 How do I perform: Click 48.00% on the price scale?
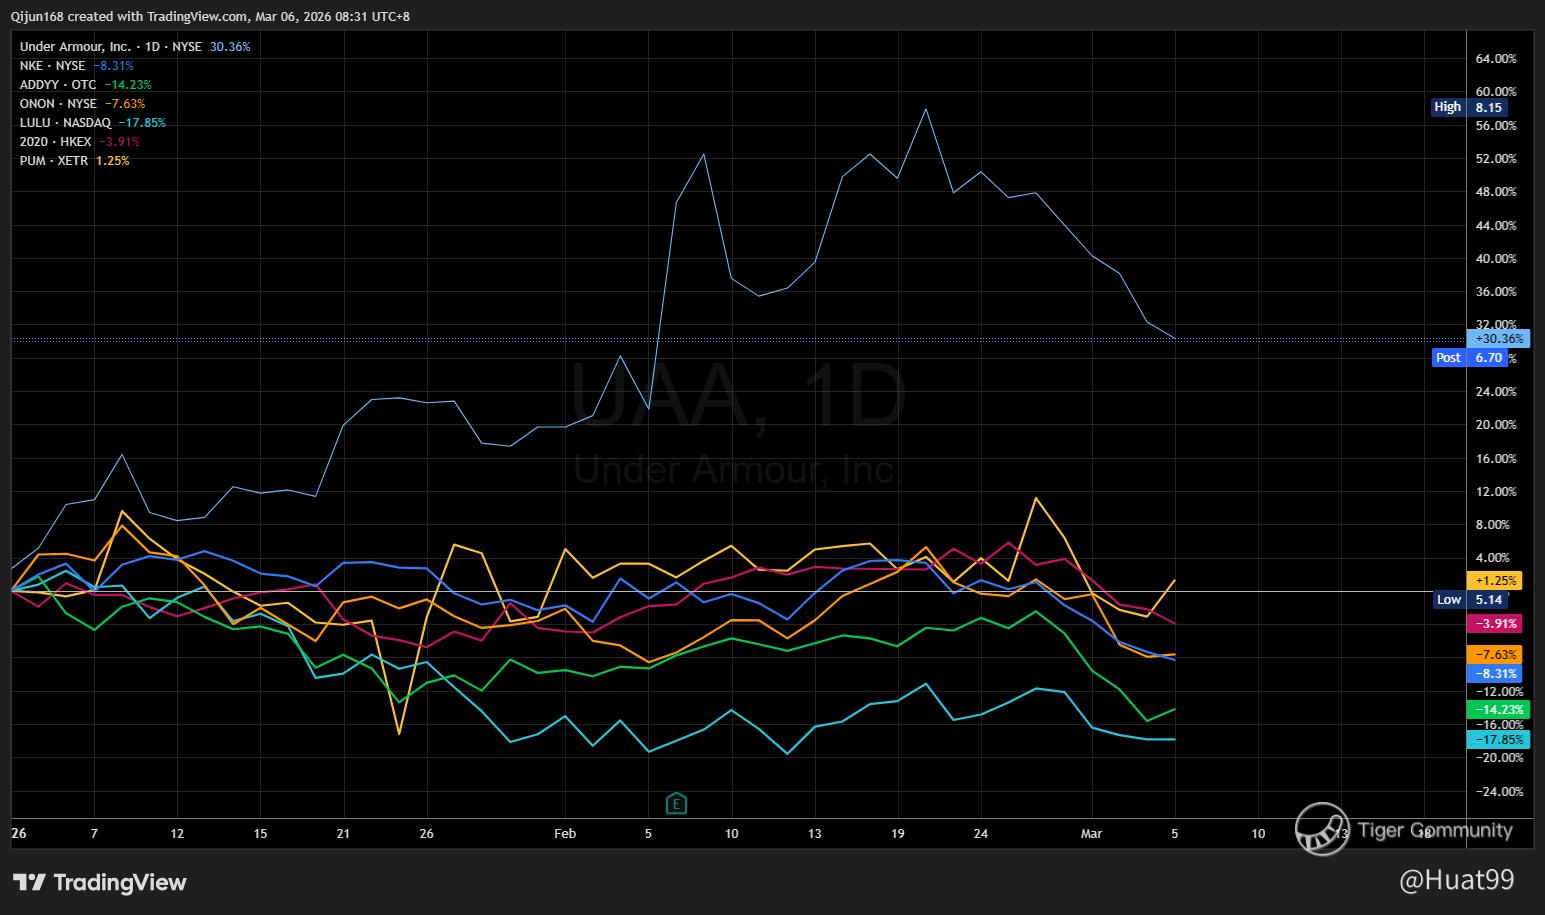tap(1496, 192)
